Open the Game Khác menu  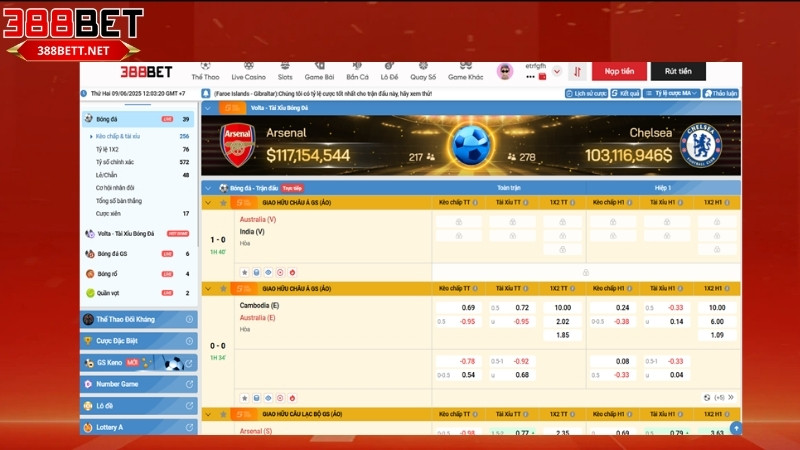[465, 71]
